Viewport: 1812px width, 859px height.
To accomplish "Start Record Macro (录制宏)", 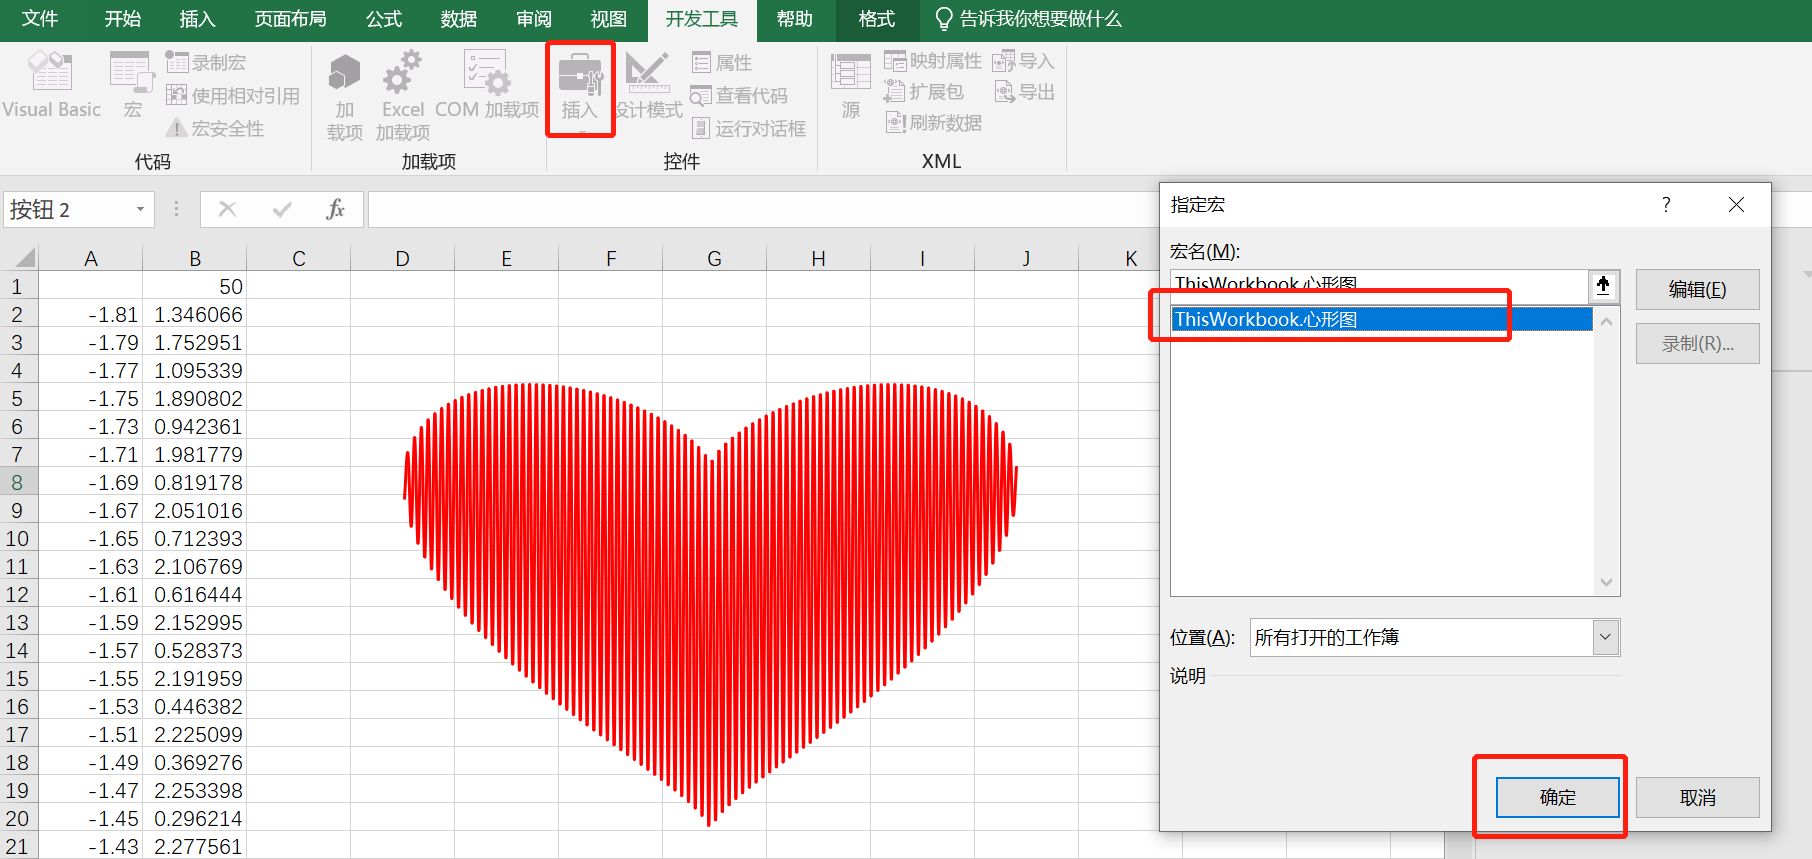I will pos(206,62).
